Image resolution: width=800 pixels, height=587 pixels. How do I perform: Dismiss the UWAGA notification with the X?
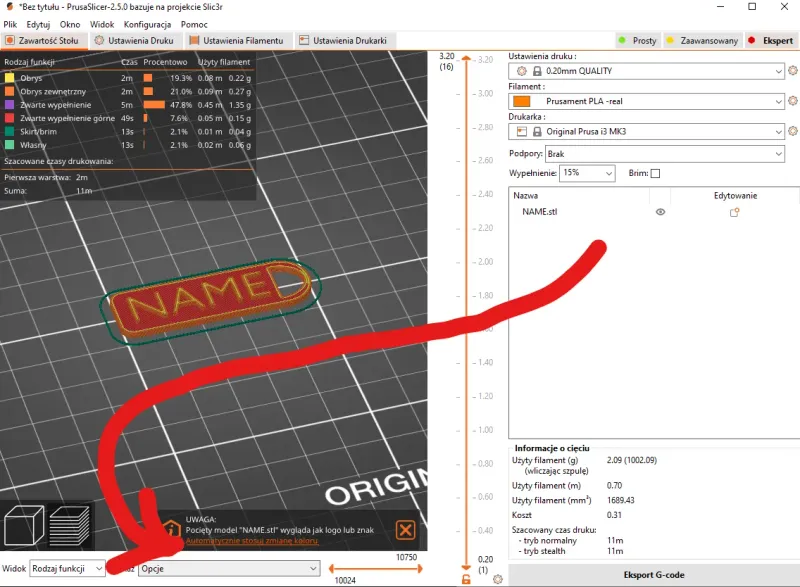pos(406,530)
